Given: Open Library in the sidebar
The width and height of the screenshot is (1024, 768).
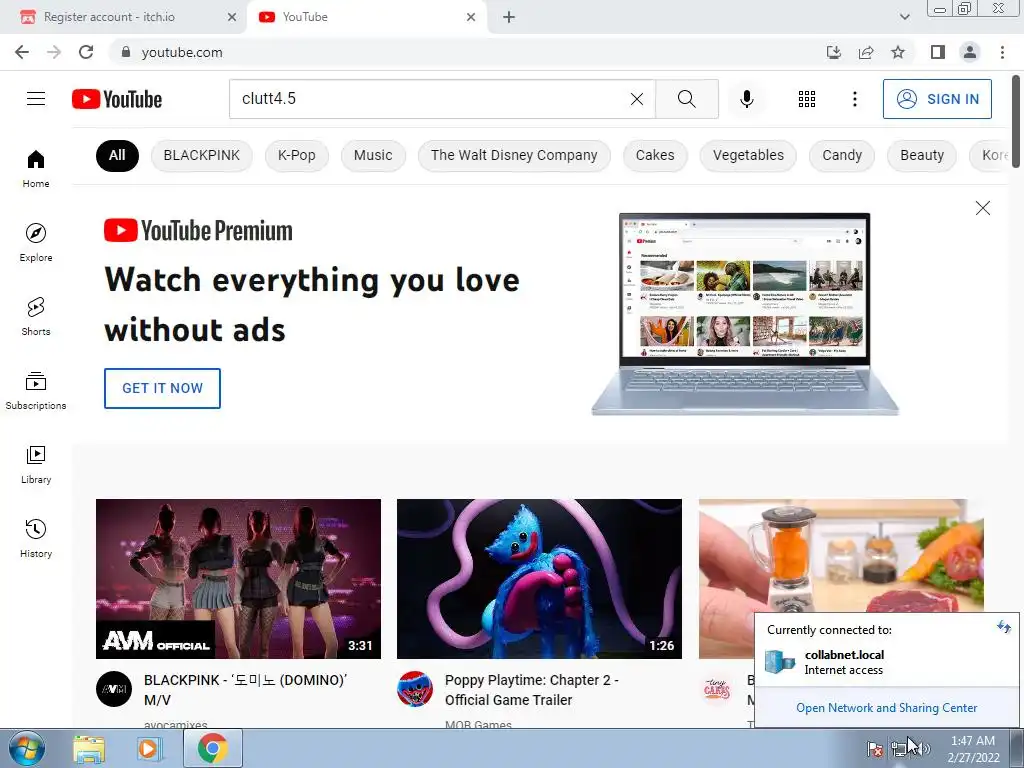Looking at the screenshot, I should [36, 464].
